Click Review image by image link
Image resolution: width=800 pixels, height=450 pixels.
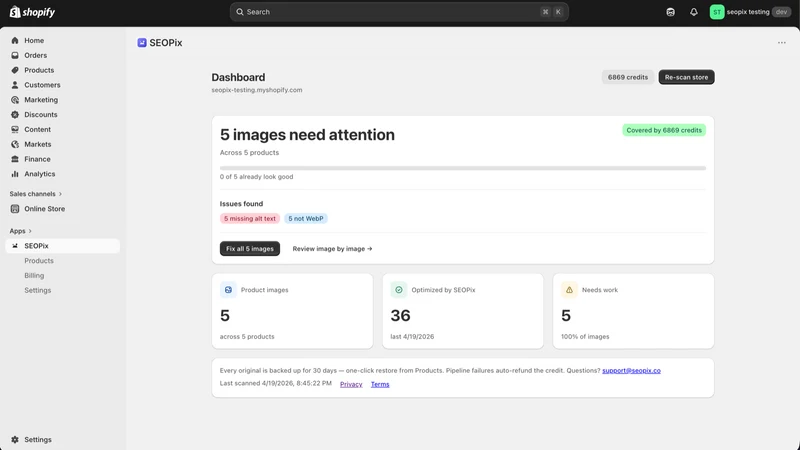(332, 248)
